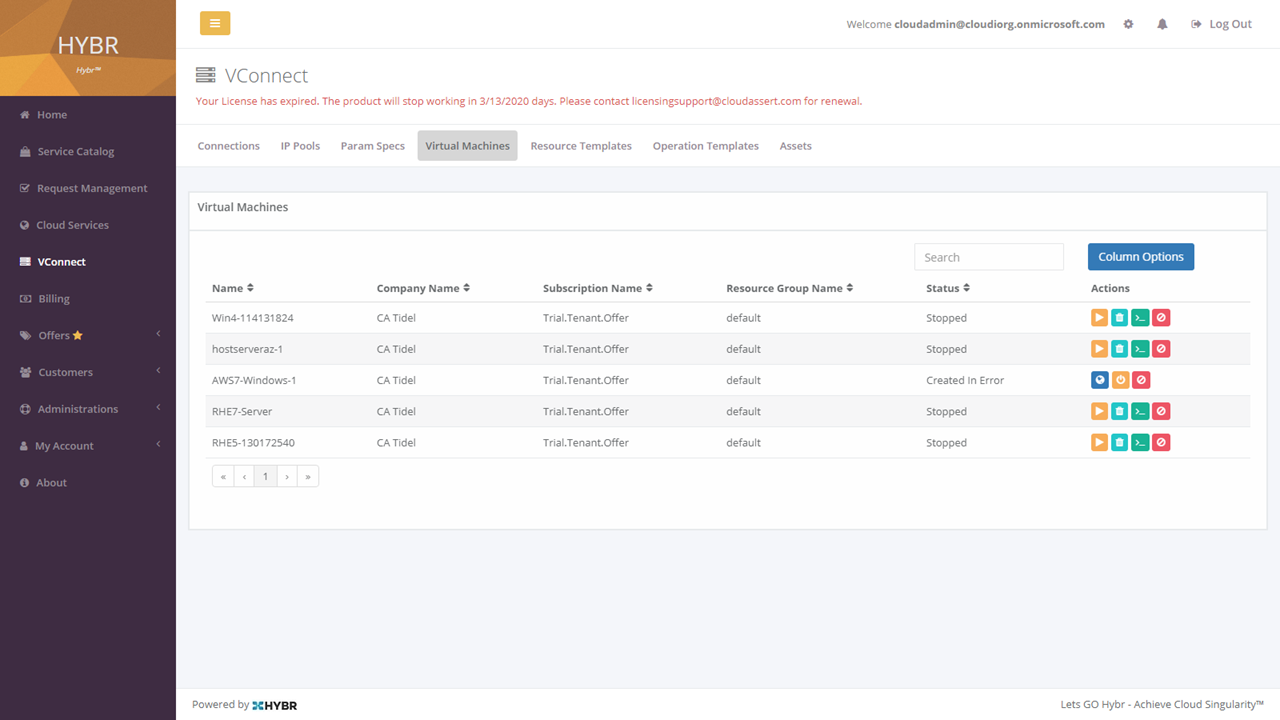Viewport: 1280px width, 720px height.
Task: Expand the Administrations sidebar menu
Action: pos(88,409)
